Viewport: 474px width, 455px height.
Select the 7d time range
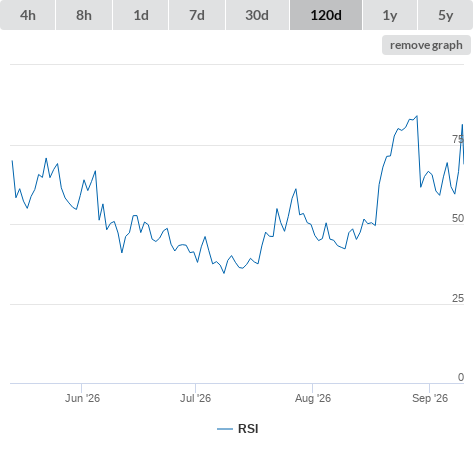197,15
